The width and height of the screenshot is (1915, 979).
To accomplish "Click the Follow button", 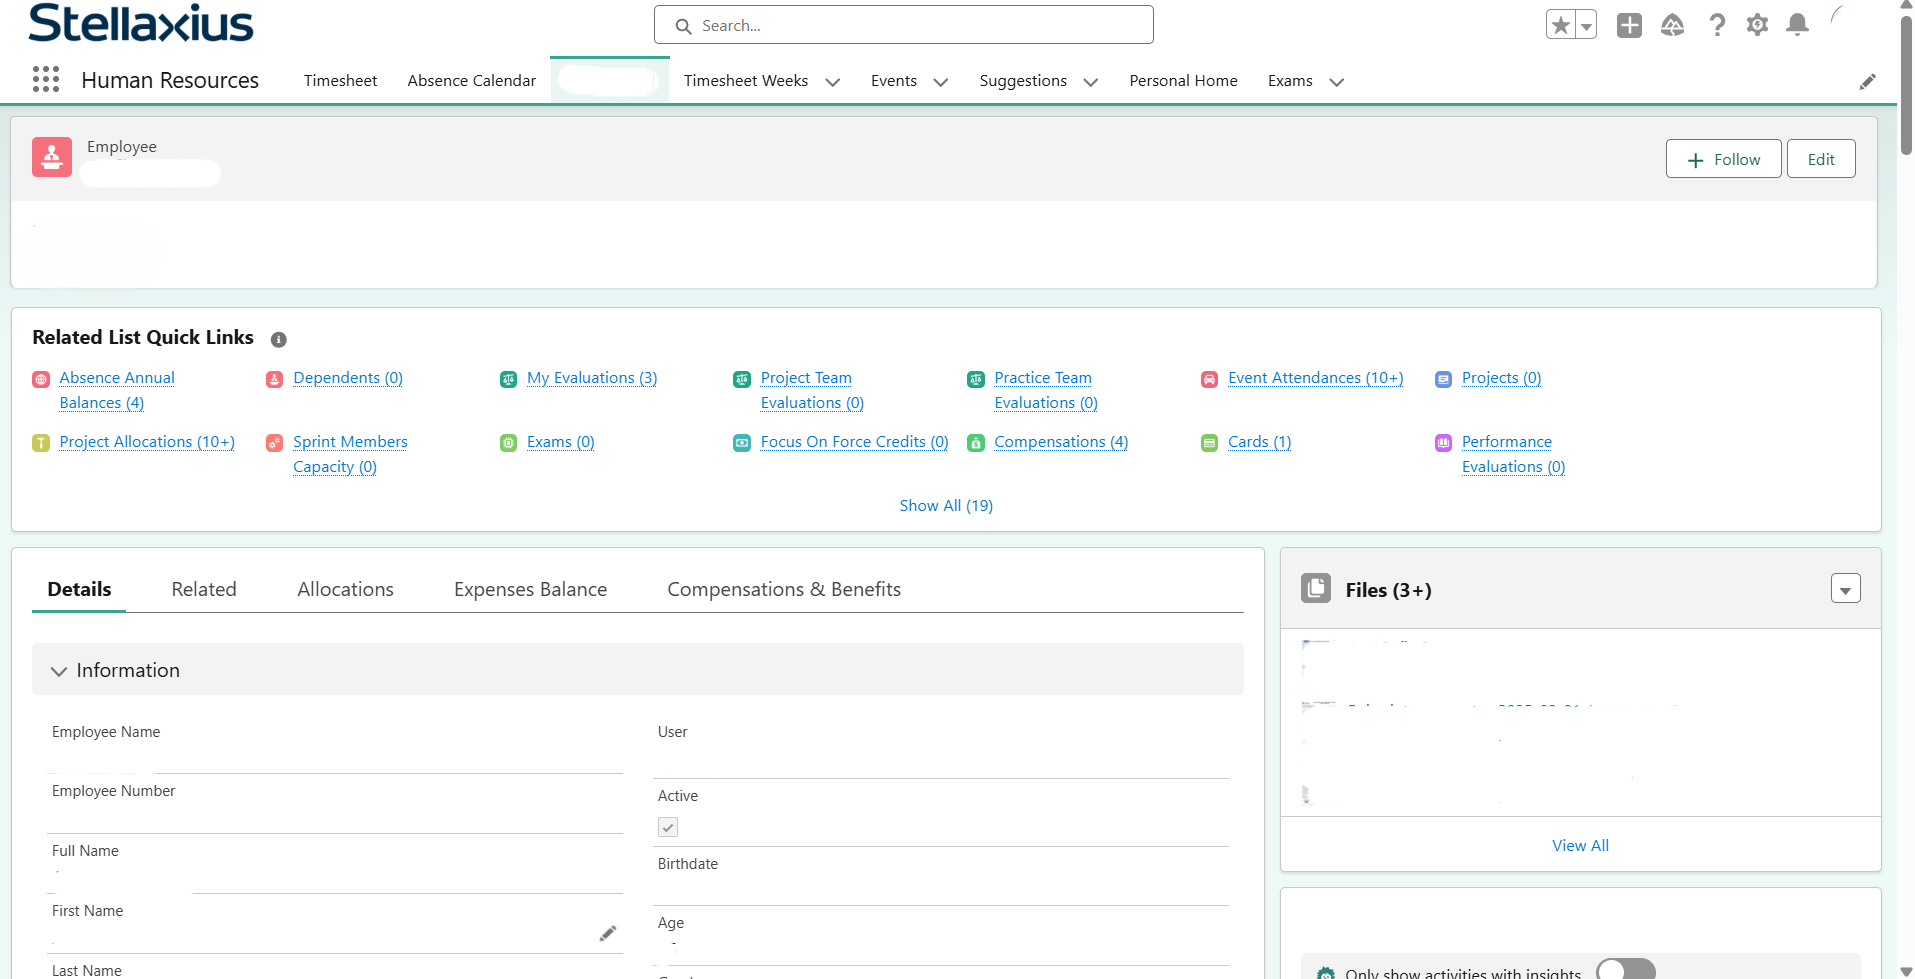I will tap(1722, 159).
